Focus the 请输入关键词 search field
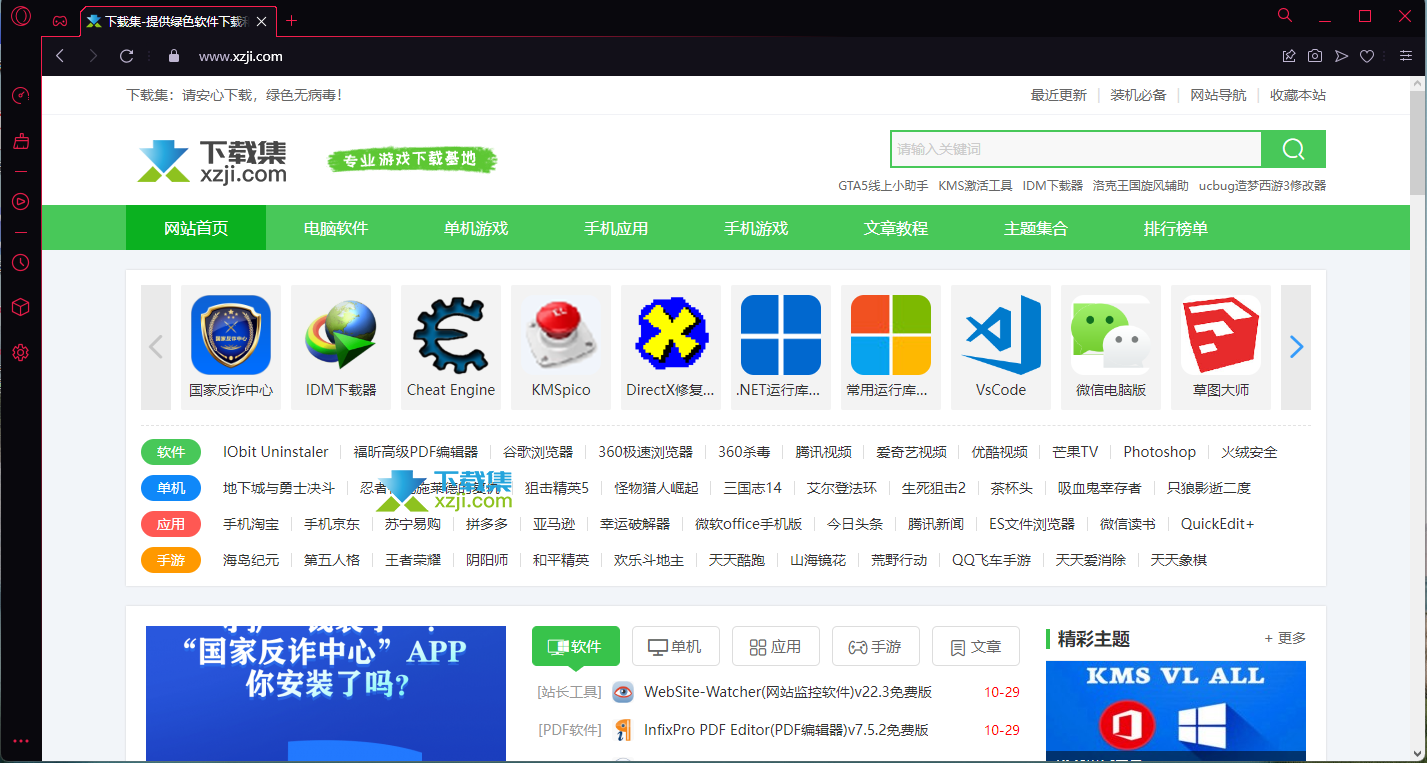Screen dimensions: 1427x763 [1076, 149]
